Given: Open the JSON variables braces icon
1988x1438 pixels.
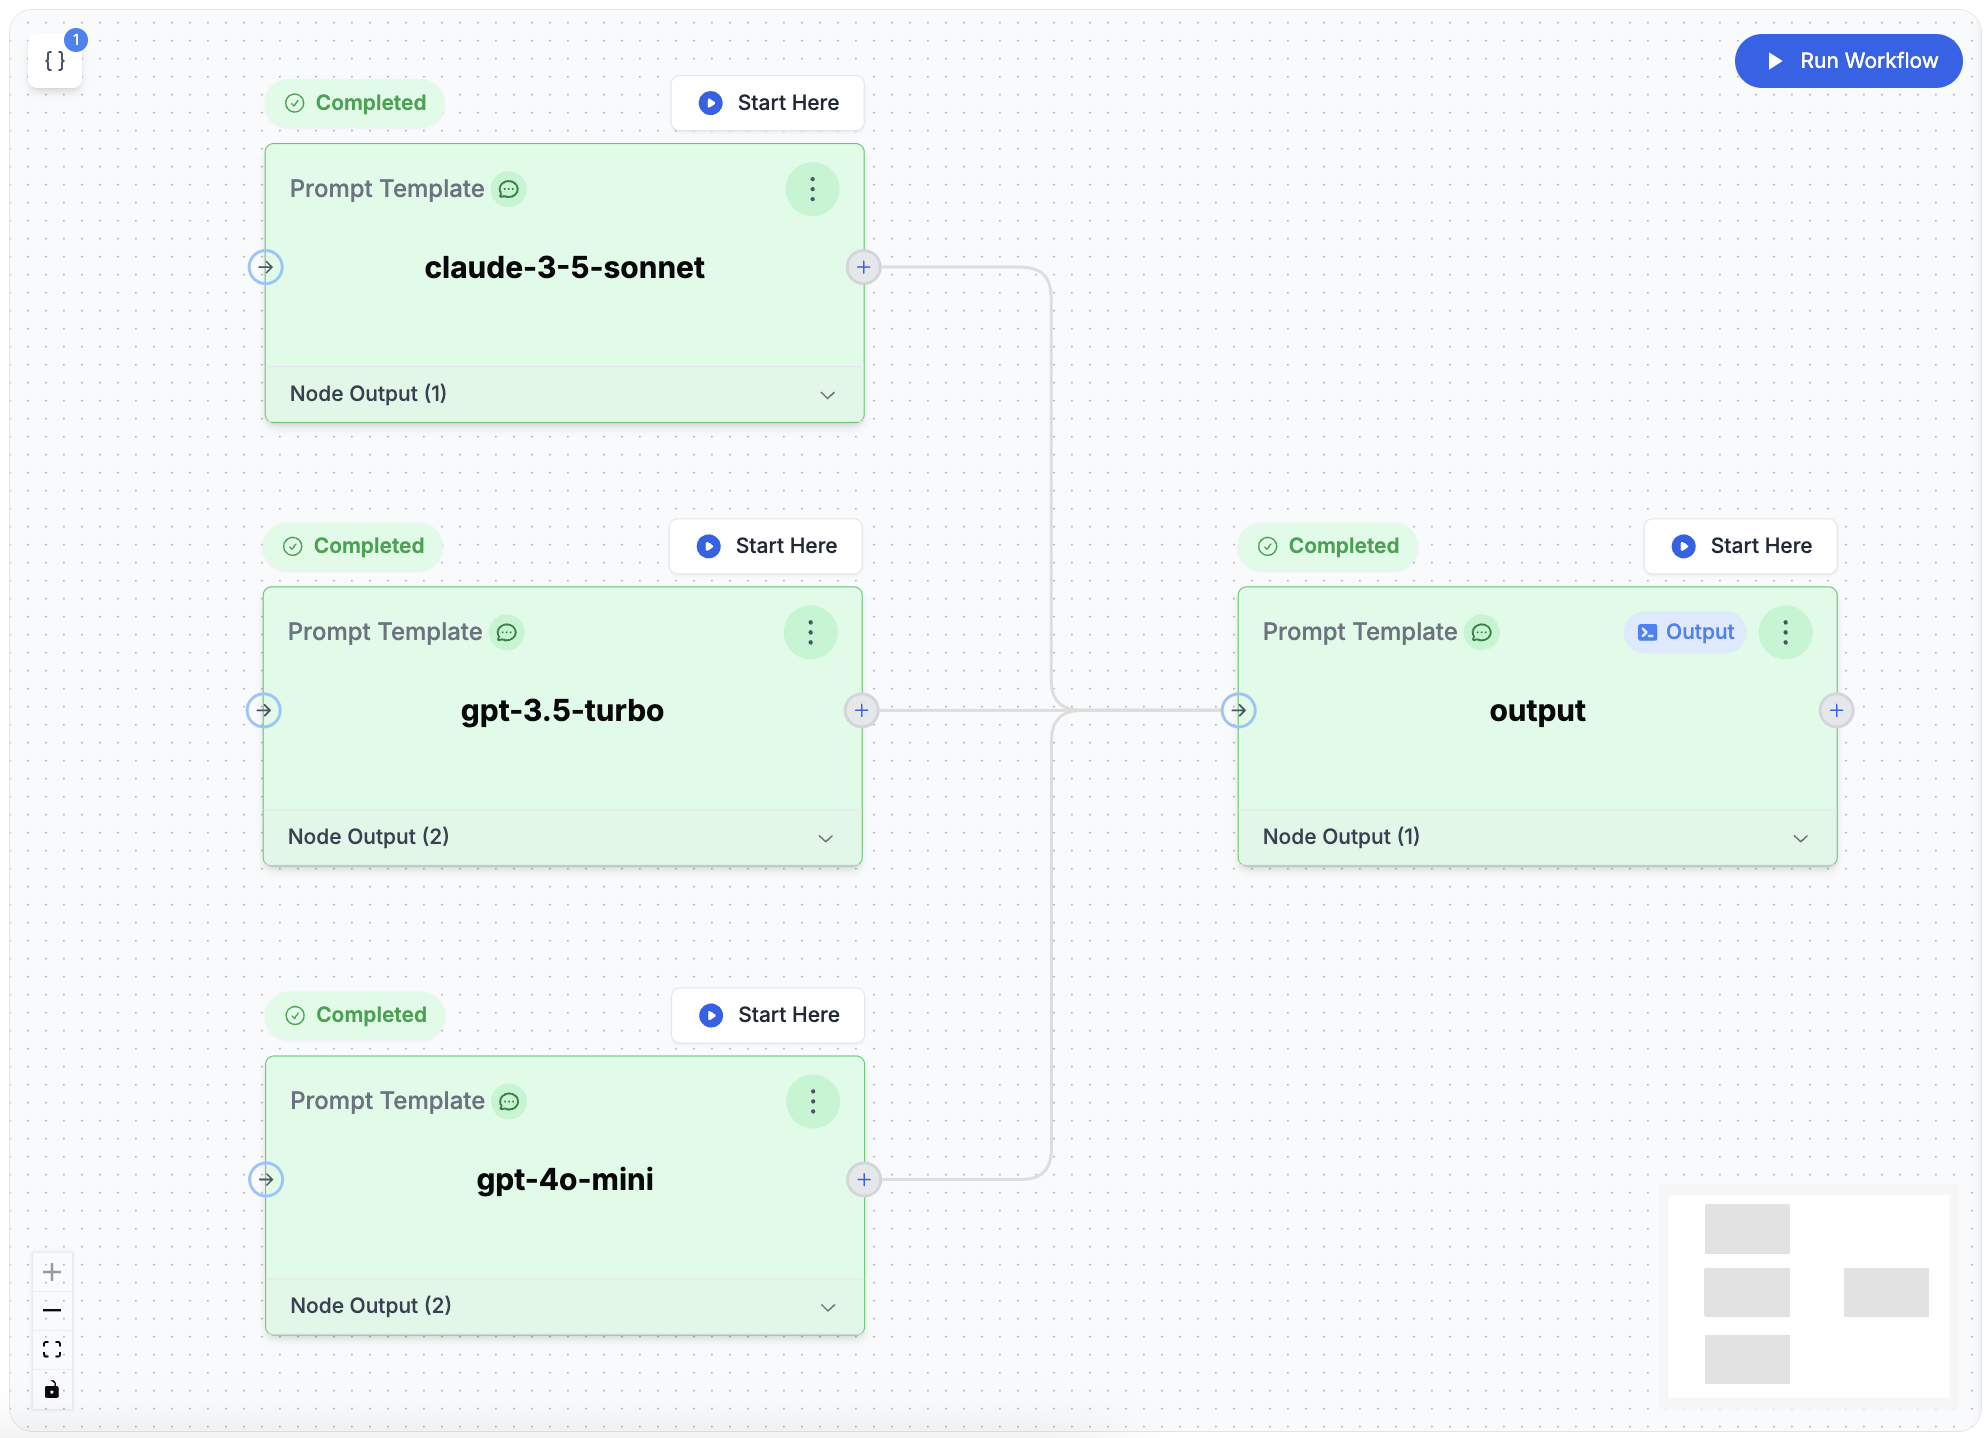Looking at the screenshot, I should (x=55, y=61).
